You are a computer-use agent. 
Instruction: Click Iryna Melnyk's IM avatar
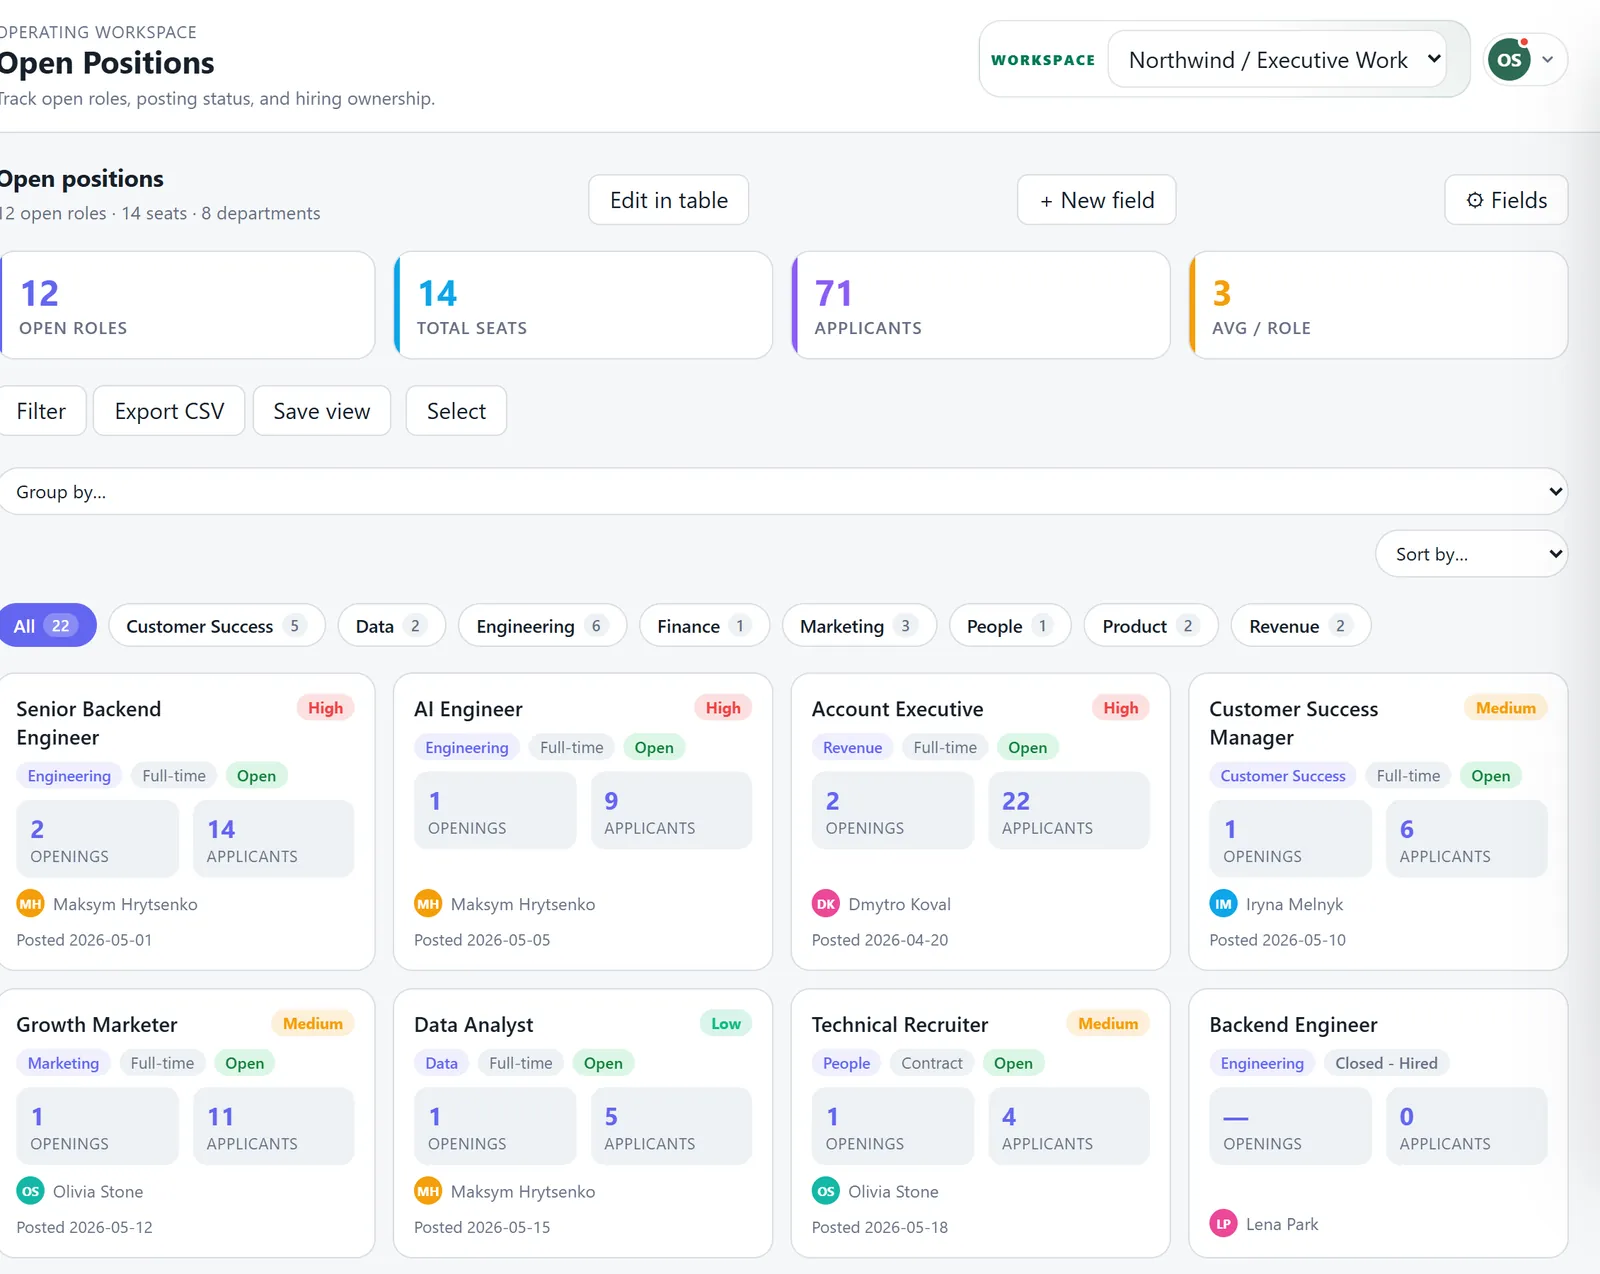[1223, 904]
